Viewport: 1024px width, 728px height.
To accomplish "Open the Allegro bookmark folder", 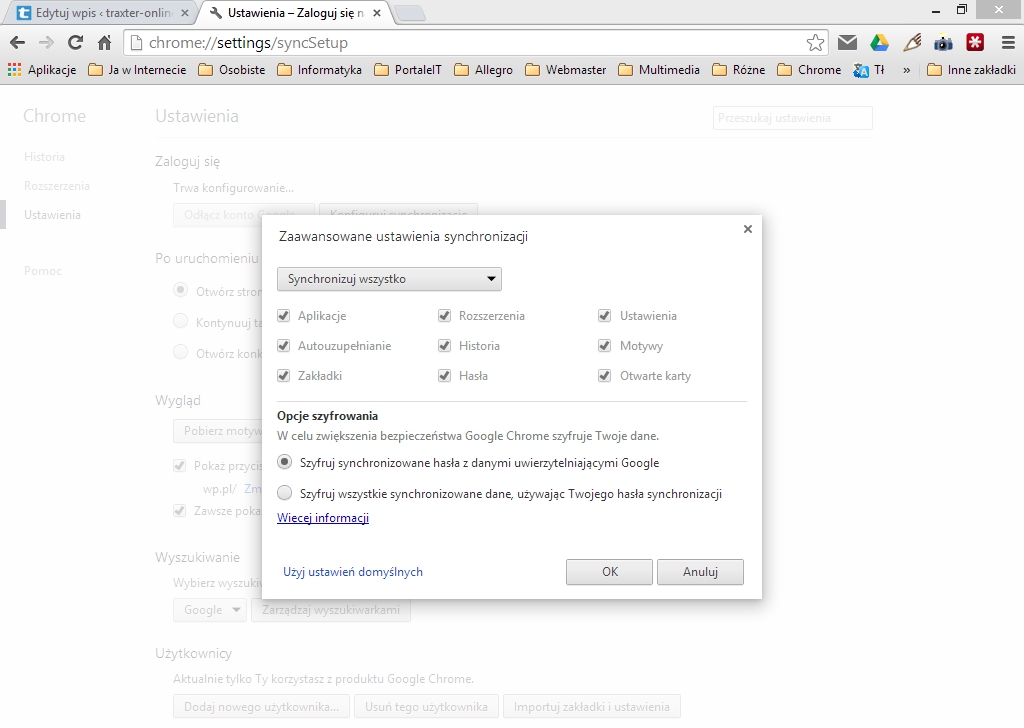I will pyautogui.click(x=484, y=70).
